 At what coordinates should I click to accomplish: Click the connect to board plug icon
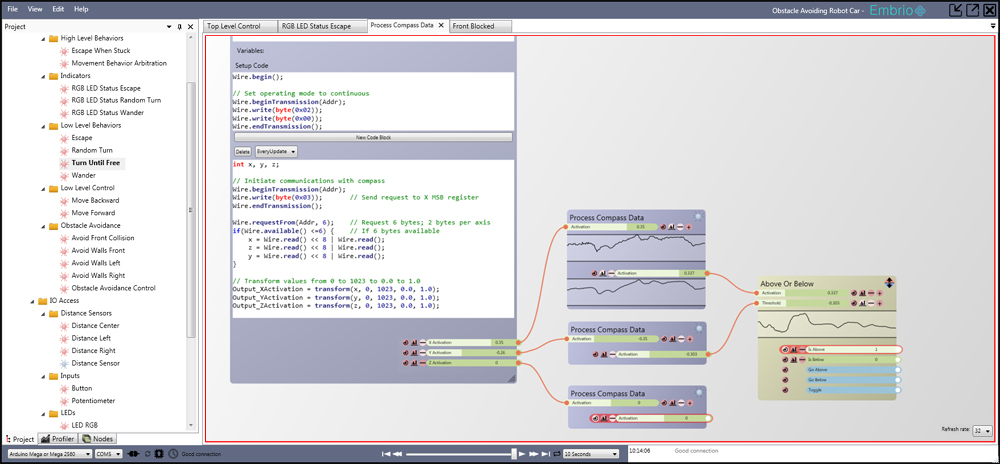(x=134, y=454)
